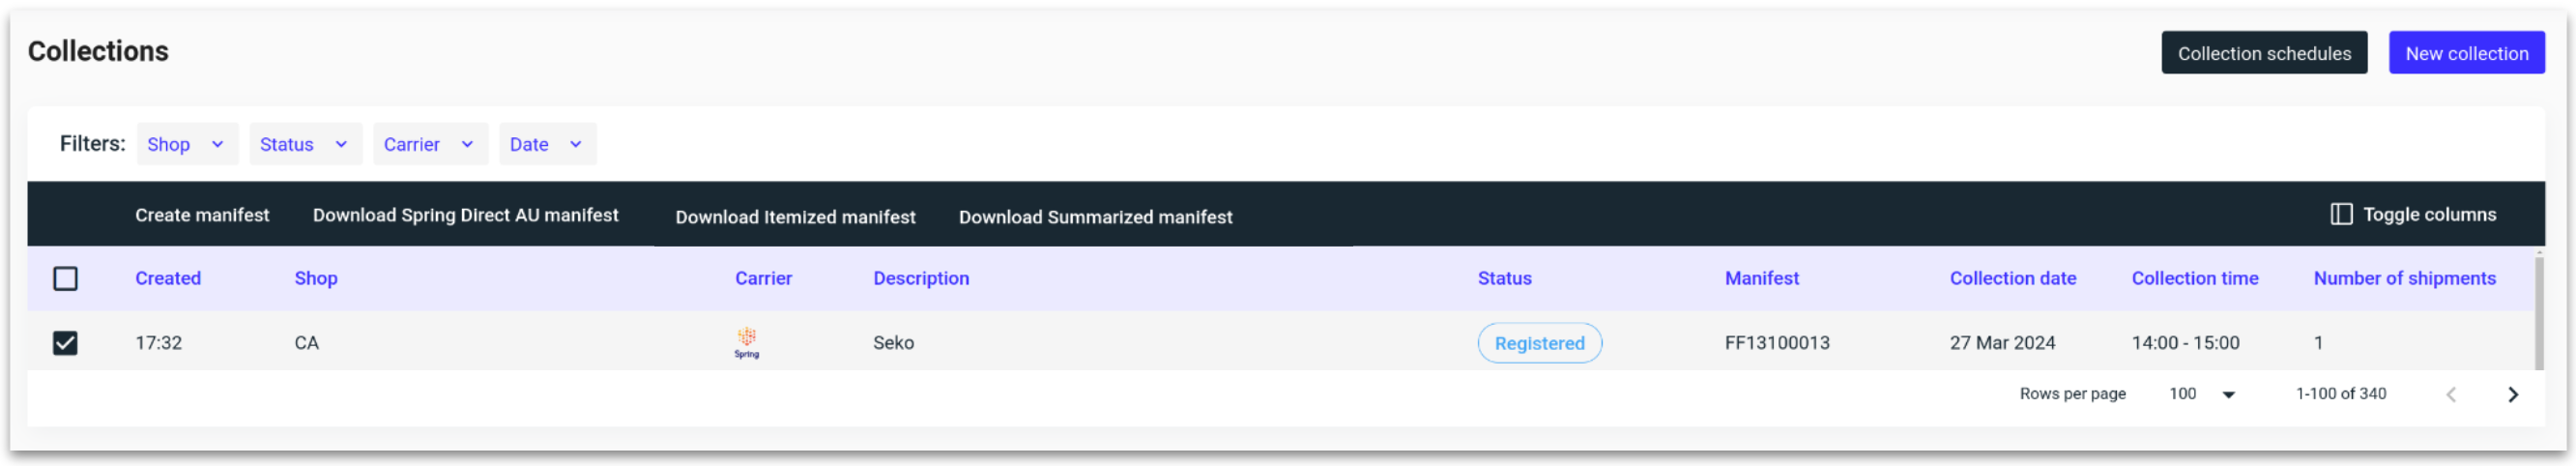Select all rows header checkbox
This screenshot has width=2576, height=466.
[65, 278]
